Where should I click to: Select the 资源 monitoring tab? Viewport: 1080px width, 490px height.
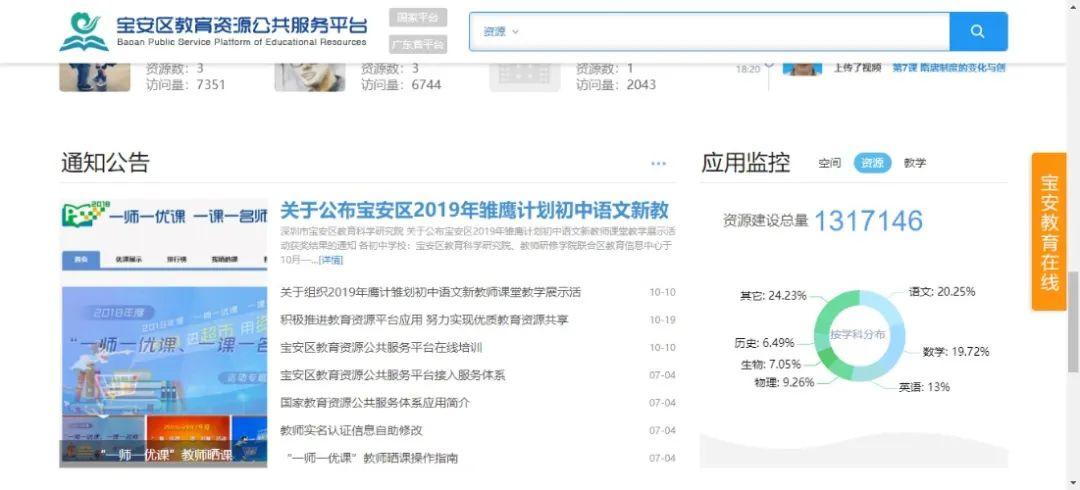(x=872, y=163)
